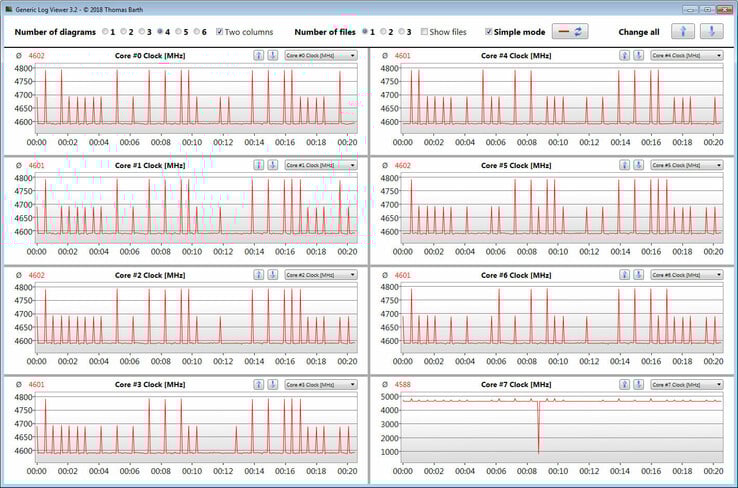Click the down arrow for Core #2 Clock
The image size is (738, 488).
tap(273, 275)
